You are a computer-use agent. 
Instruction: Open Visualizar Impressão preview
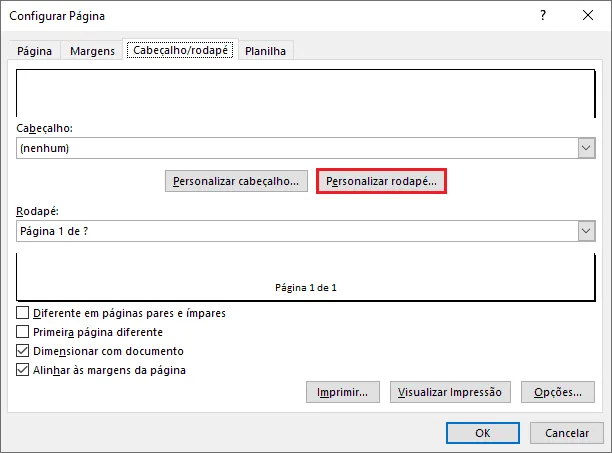(x=450, y=392)
